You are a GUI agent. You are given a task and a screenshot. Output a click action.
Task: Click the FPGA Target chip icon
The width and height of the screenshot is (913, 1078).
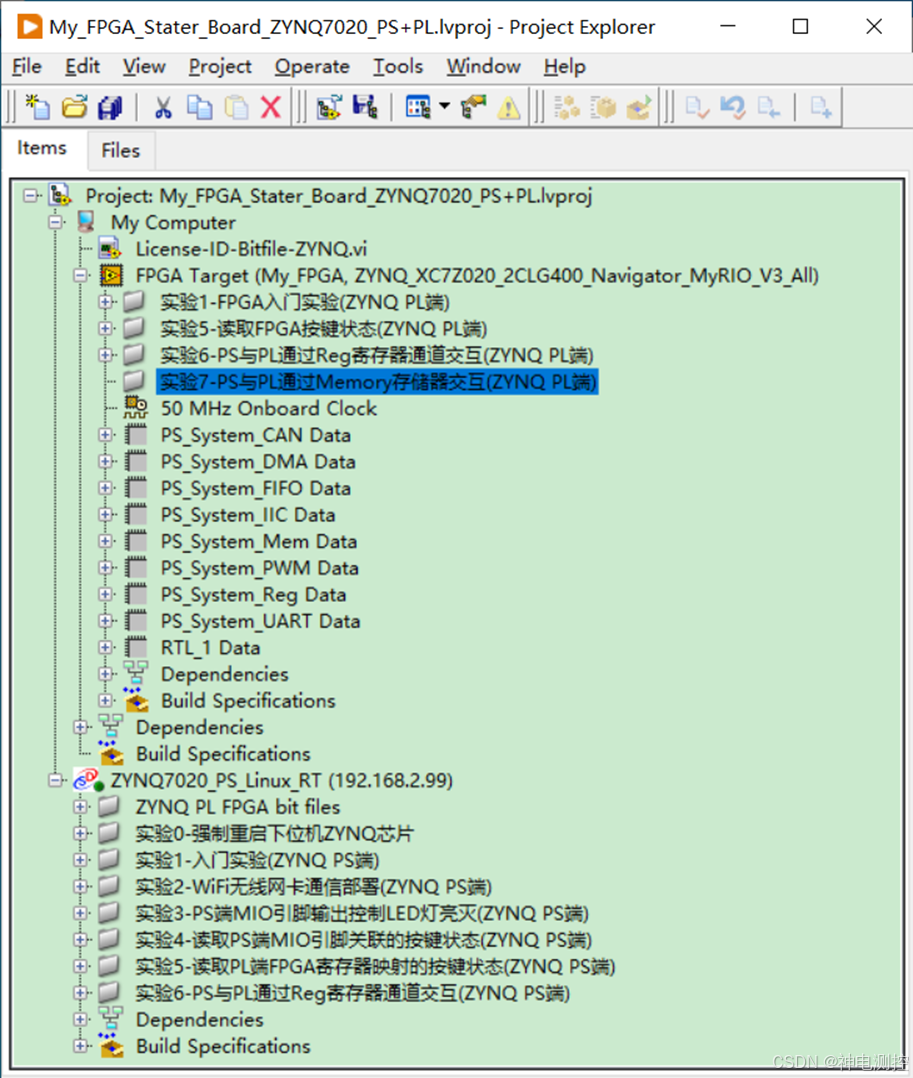click(111, 276)
